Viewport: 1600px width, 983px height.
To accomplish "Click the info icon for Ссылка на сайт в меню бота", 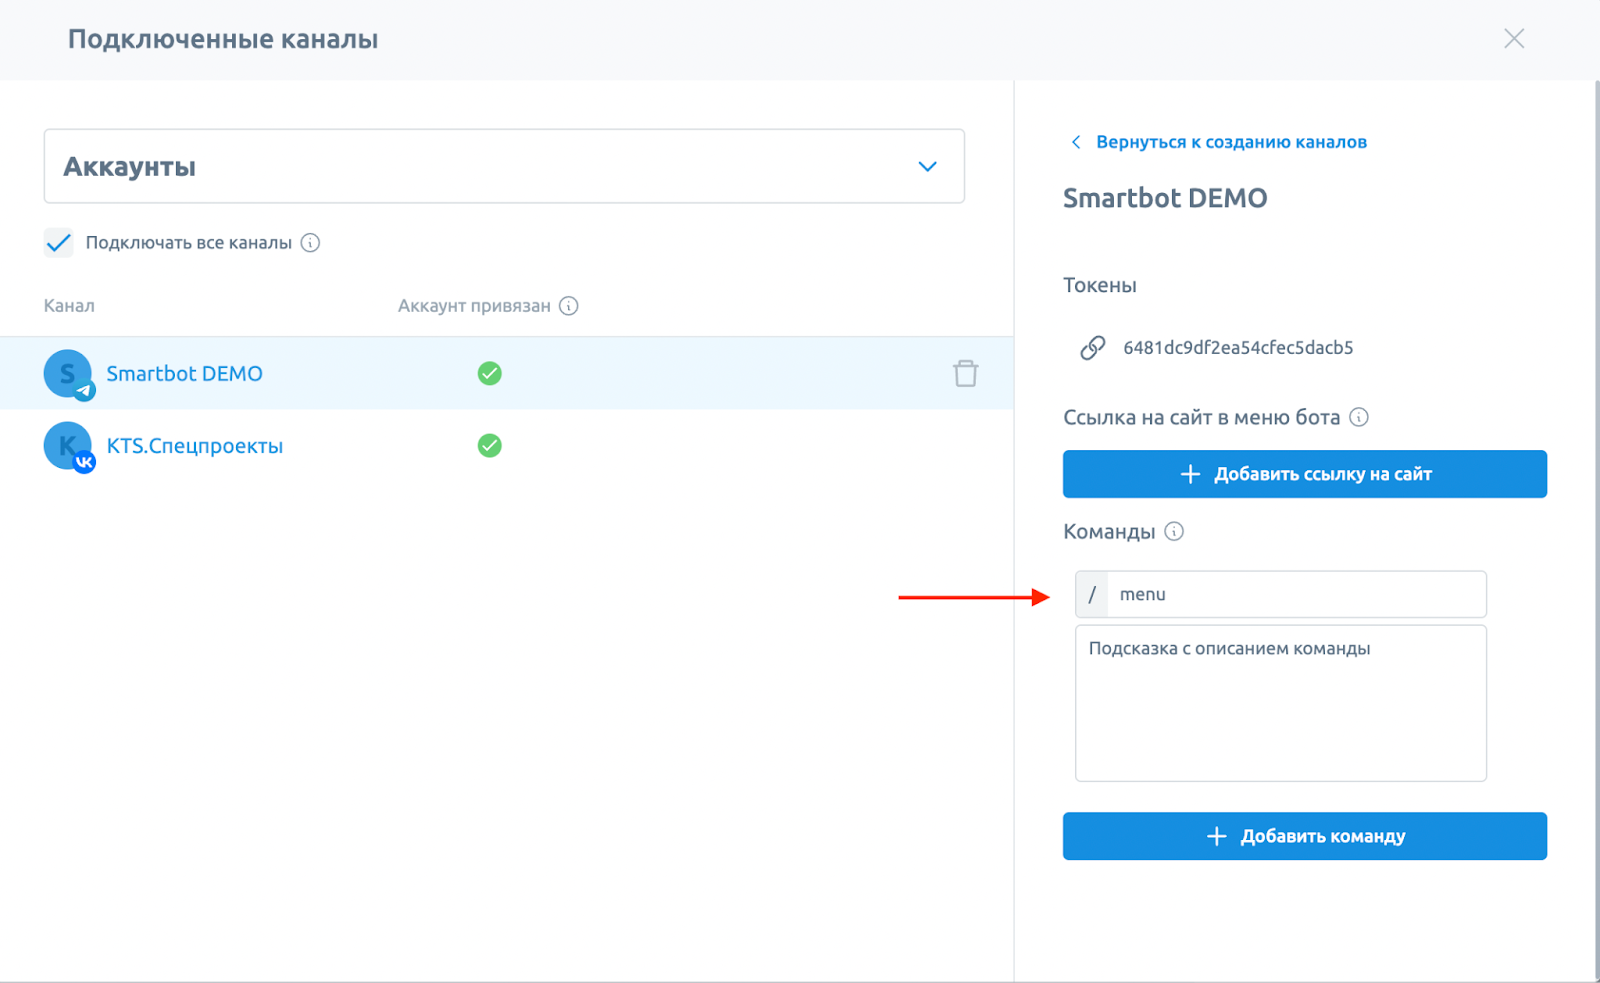I will [1360, 417].
